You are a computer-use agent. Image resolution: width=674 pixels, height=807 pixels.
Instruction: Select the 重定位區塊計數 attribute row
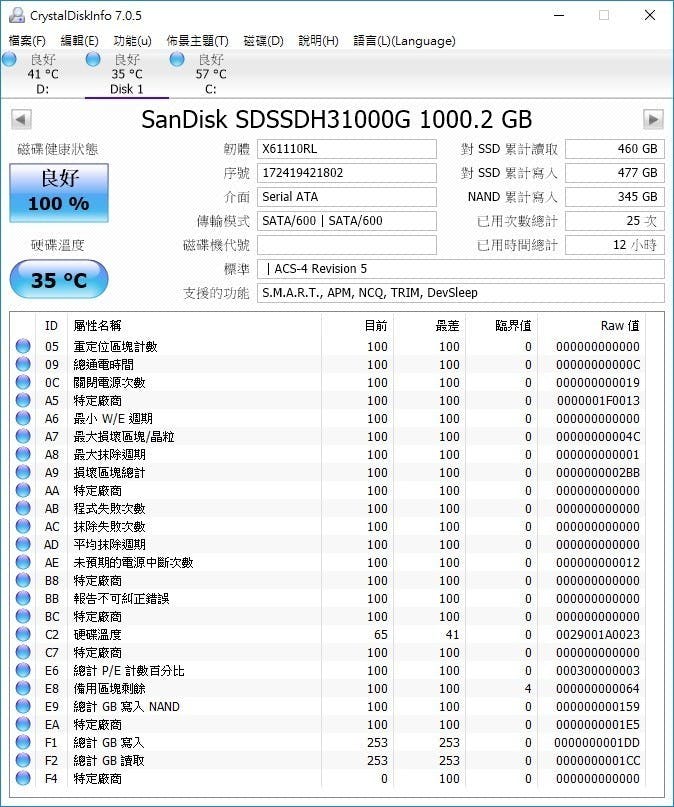tap(329, 346)
